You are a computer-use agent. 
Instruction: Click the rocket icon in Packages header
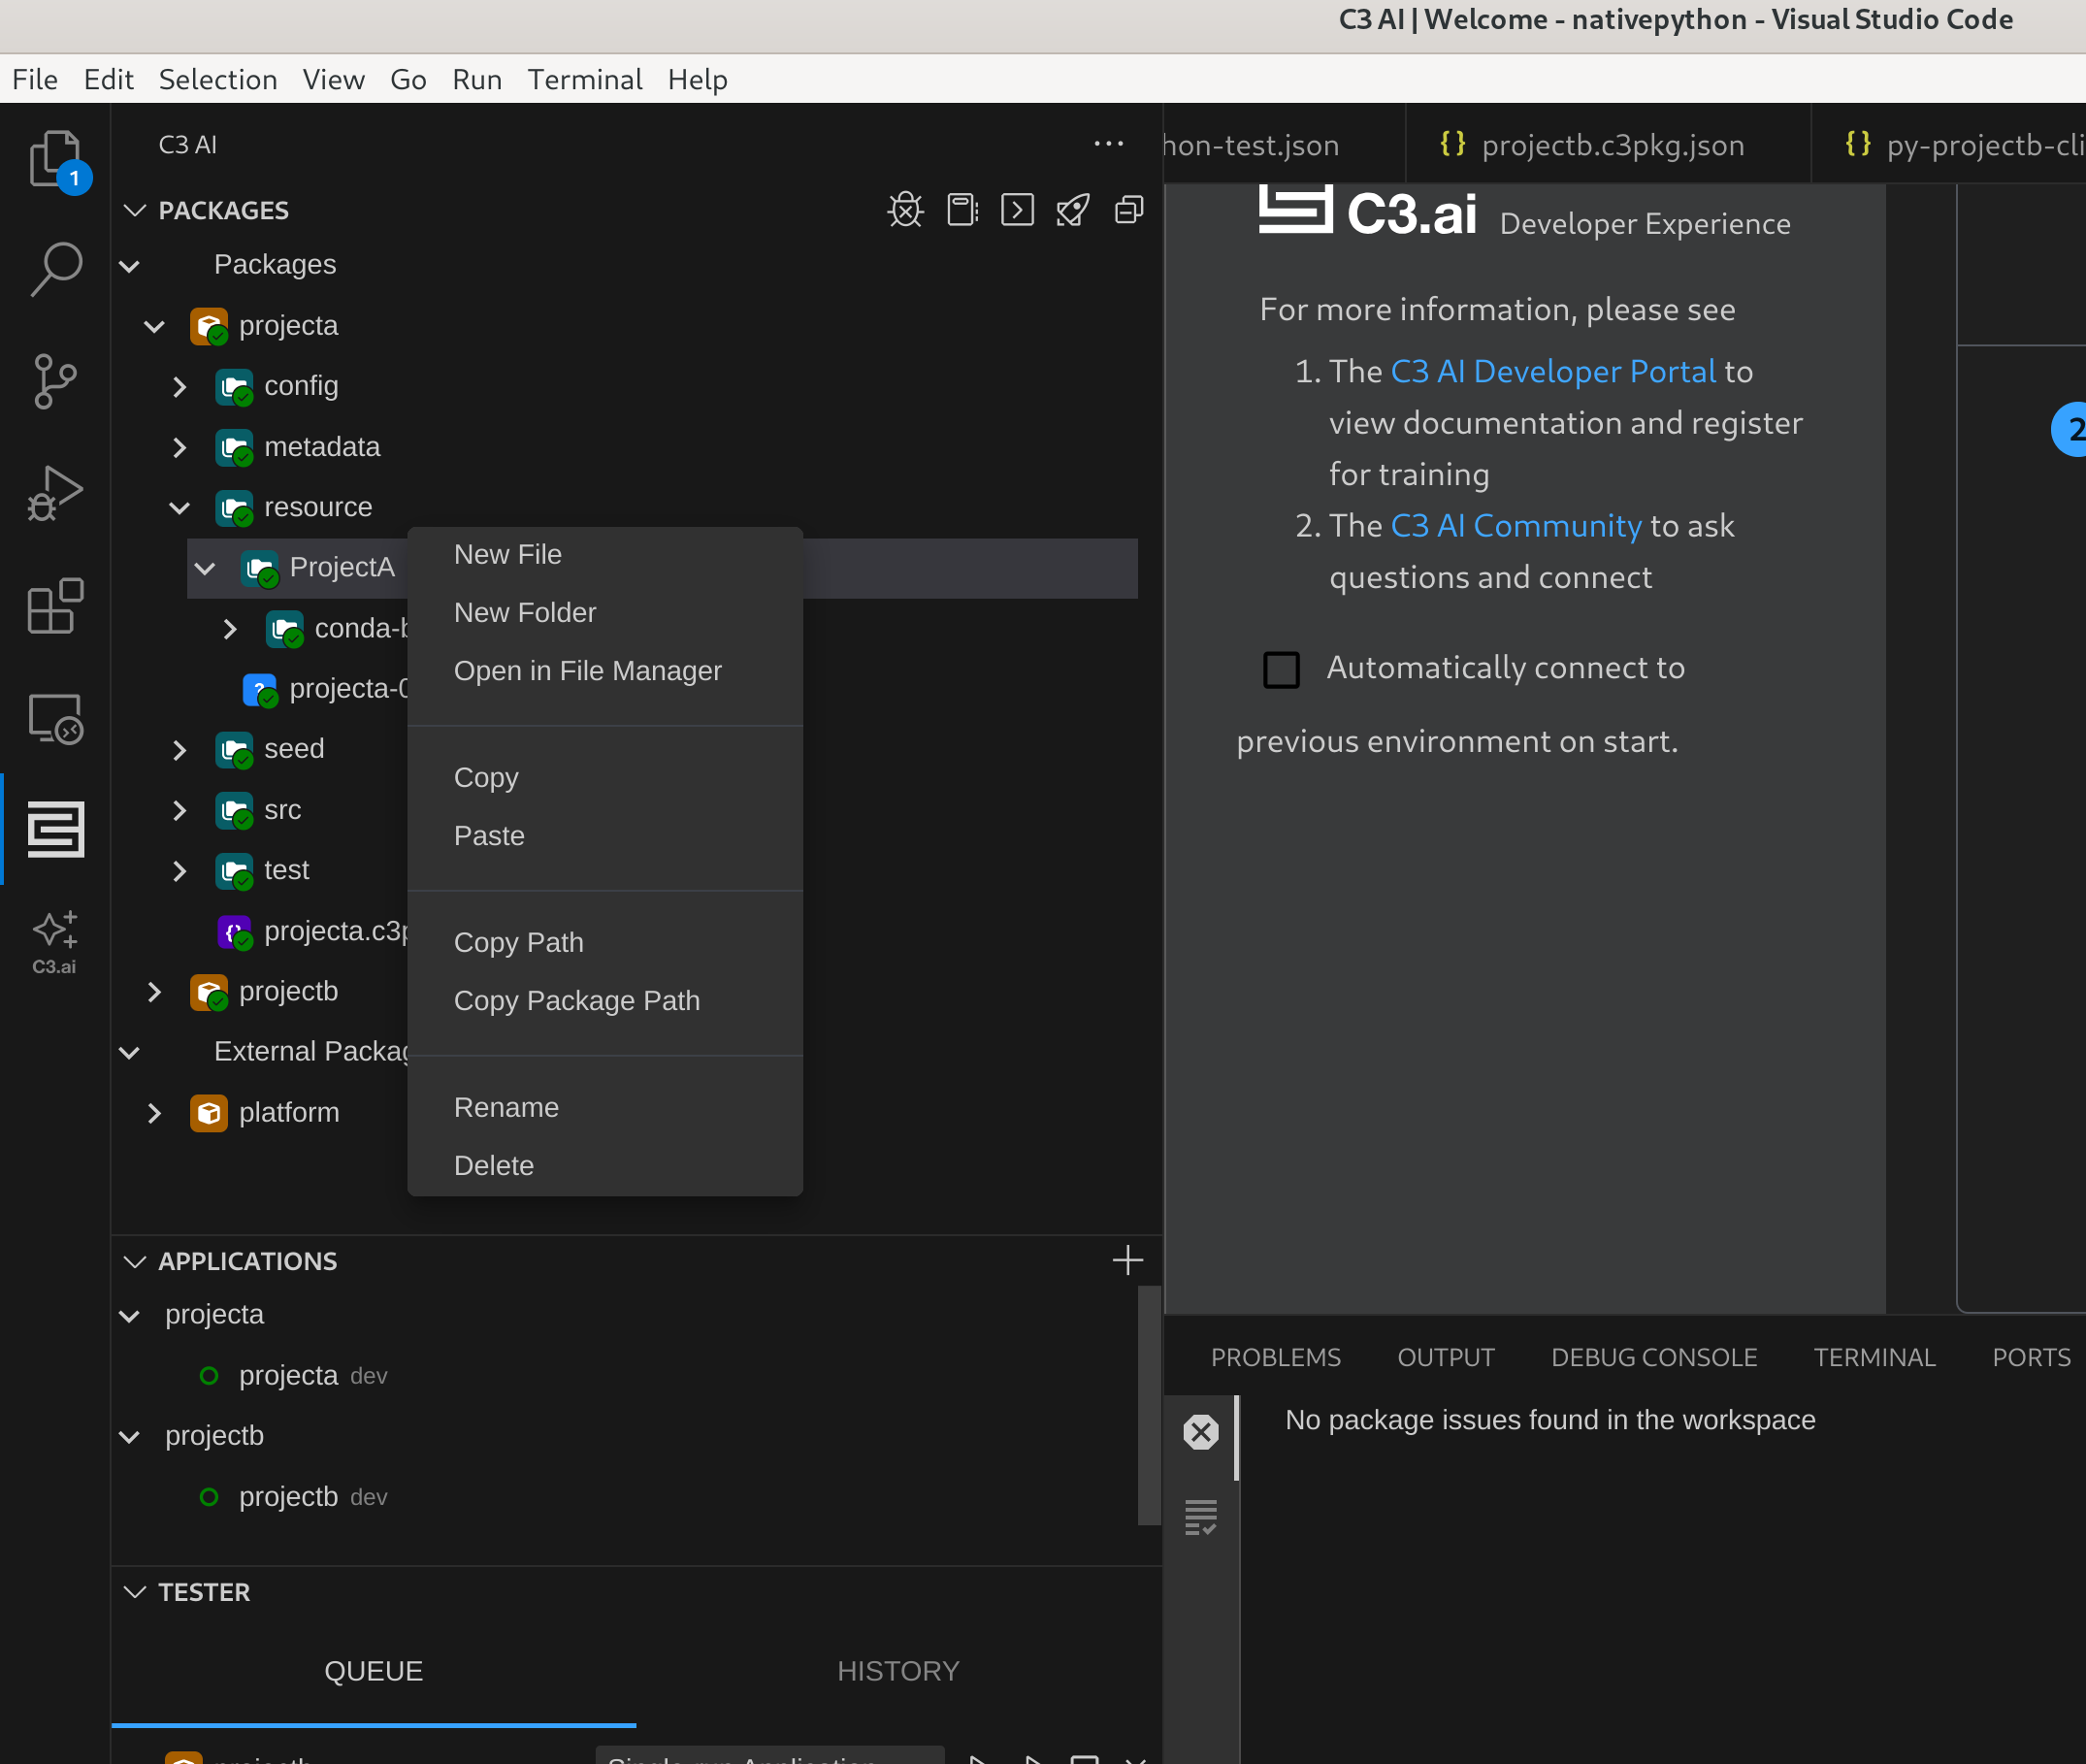tap(1073, 210)
